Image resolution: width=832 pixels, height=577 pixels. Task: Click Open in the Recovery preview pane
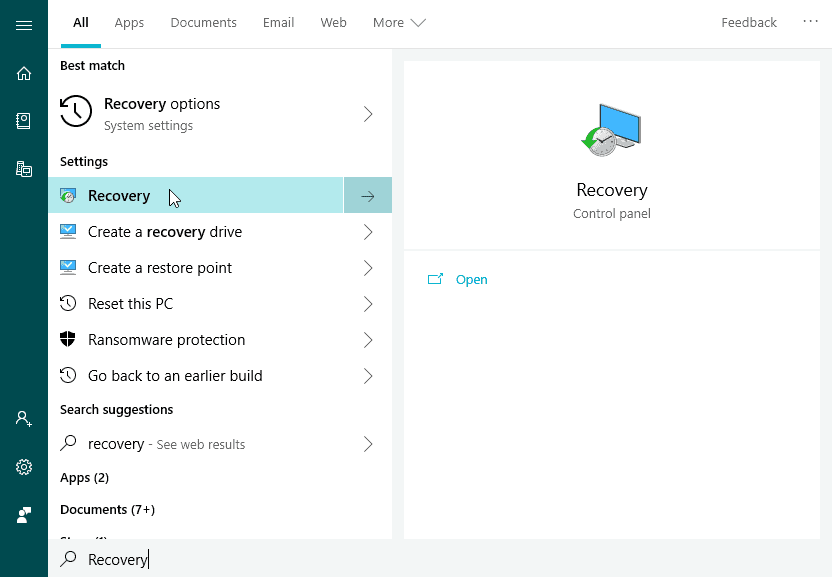(471, 279)
